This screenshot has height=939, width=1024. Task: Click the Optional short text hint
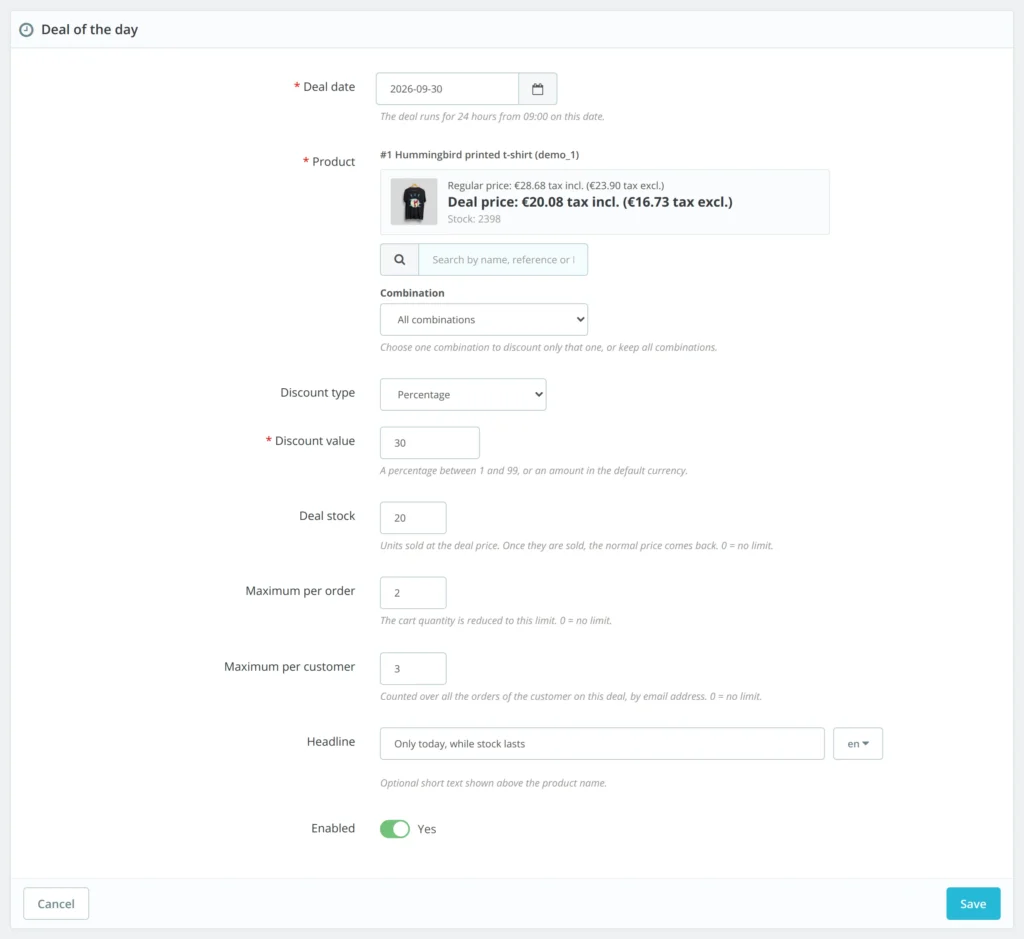pyautogui.click(x=493, y=783)
